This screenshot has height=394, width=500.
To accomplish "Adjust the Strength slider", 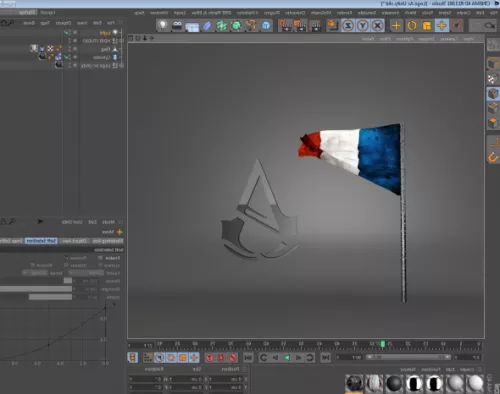I will 36,289.
